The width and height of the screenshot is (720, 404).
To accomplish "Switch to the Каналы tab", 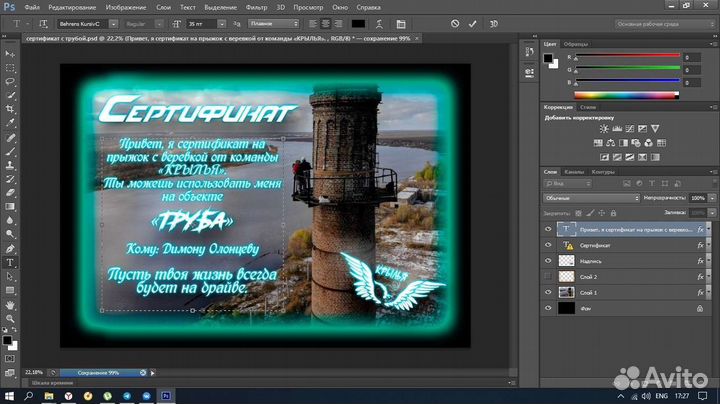I will 574,172.
